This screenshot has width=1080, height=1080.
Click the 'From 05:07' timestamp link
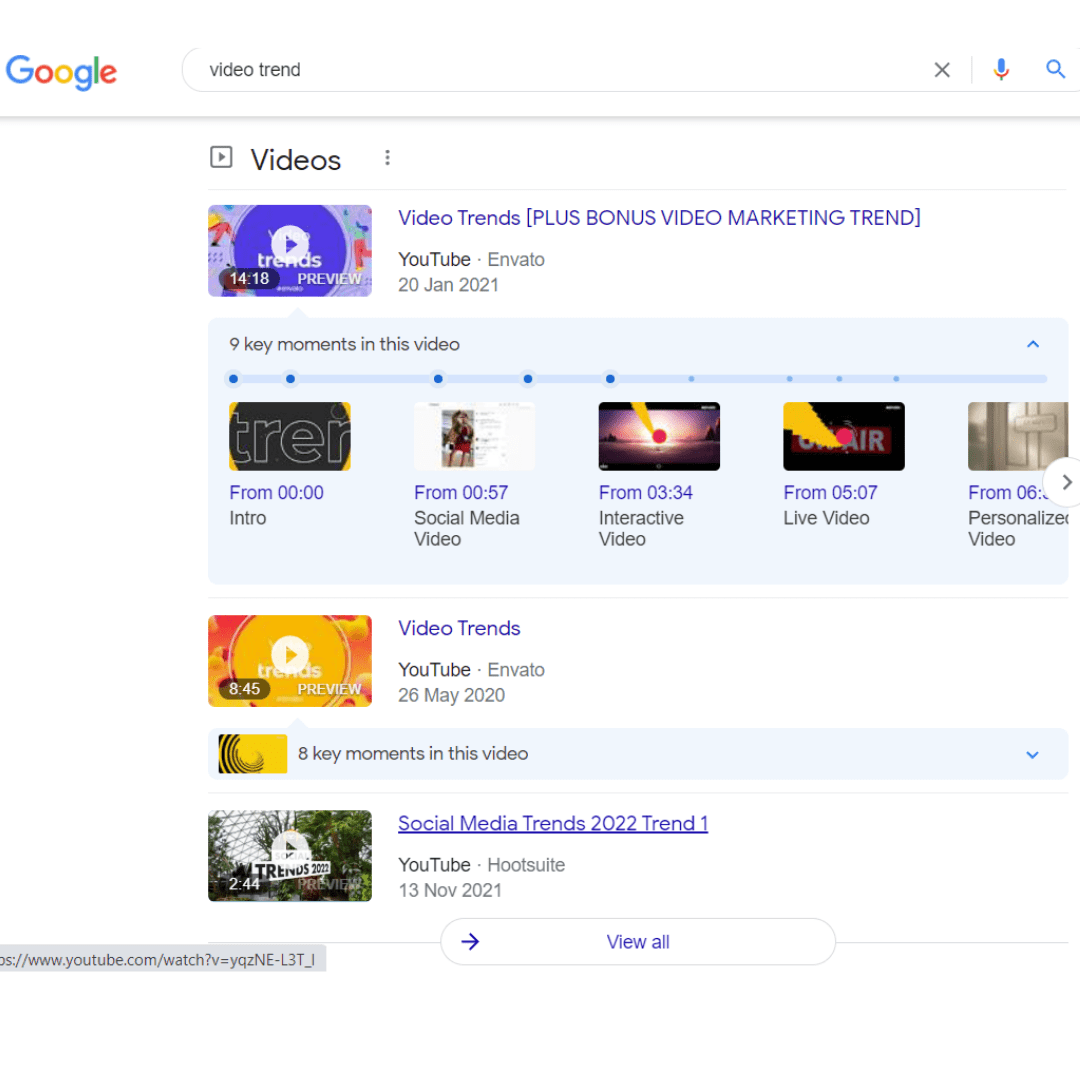point(830,493)
